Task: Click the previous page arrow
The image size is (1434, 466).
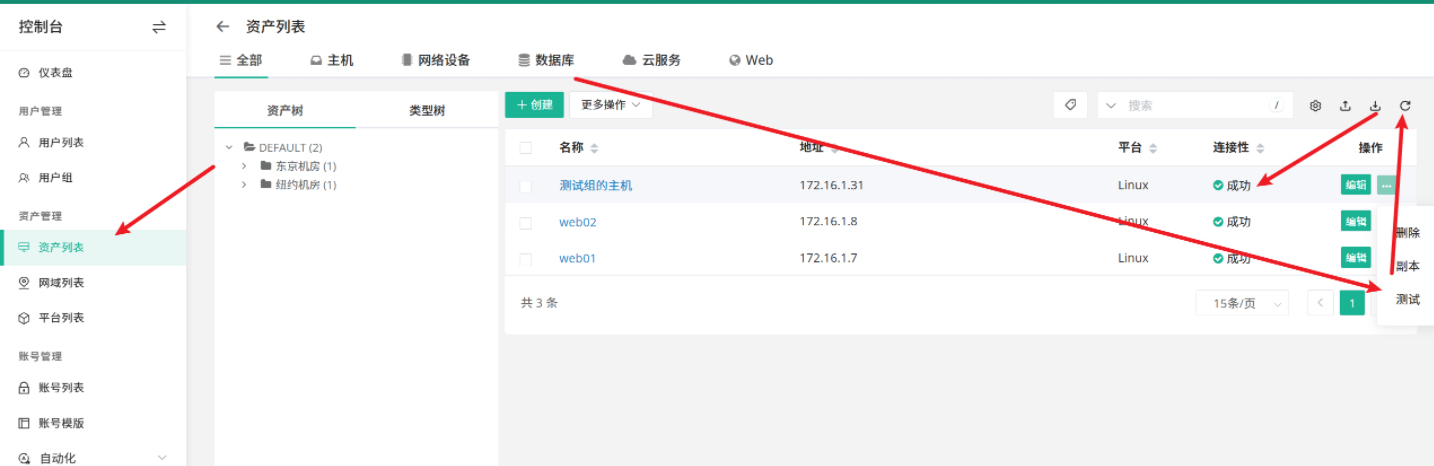Action: pos(1321,303)
